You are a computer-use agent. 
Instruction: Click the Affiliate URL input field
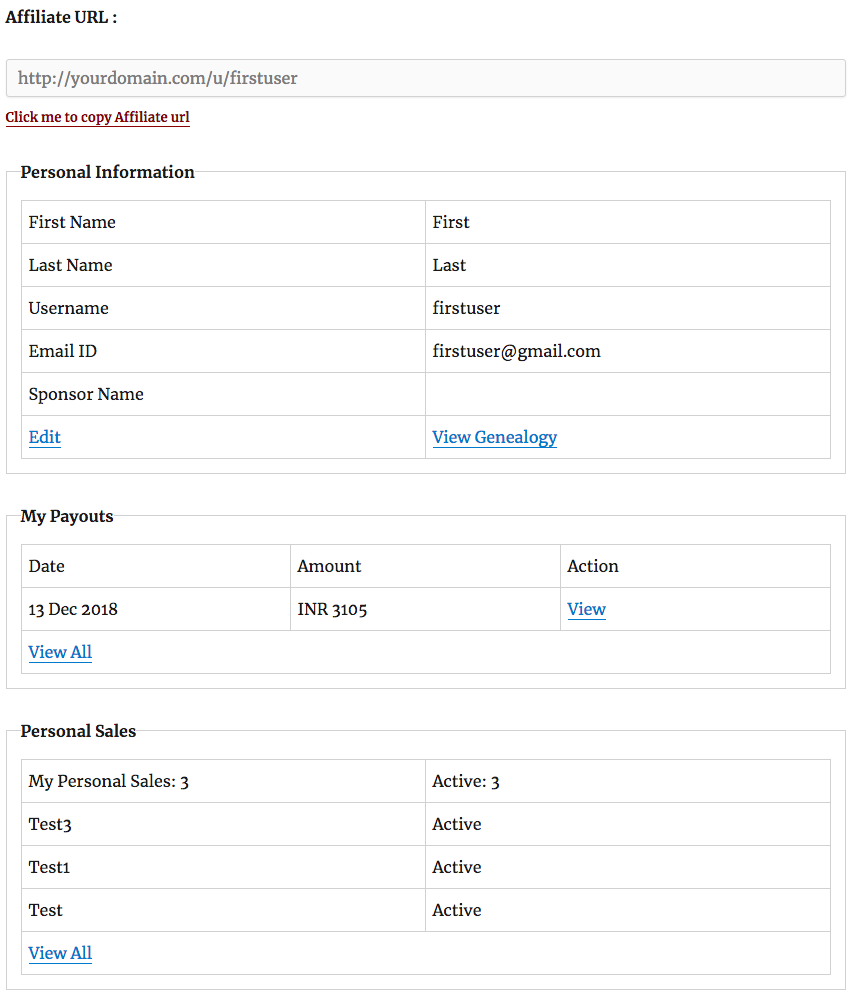[x=426, y=78]
